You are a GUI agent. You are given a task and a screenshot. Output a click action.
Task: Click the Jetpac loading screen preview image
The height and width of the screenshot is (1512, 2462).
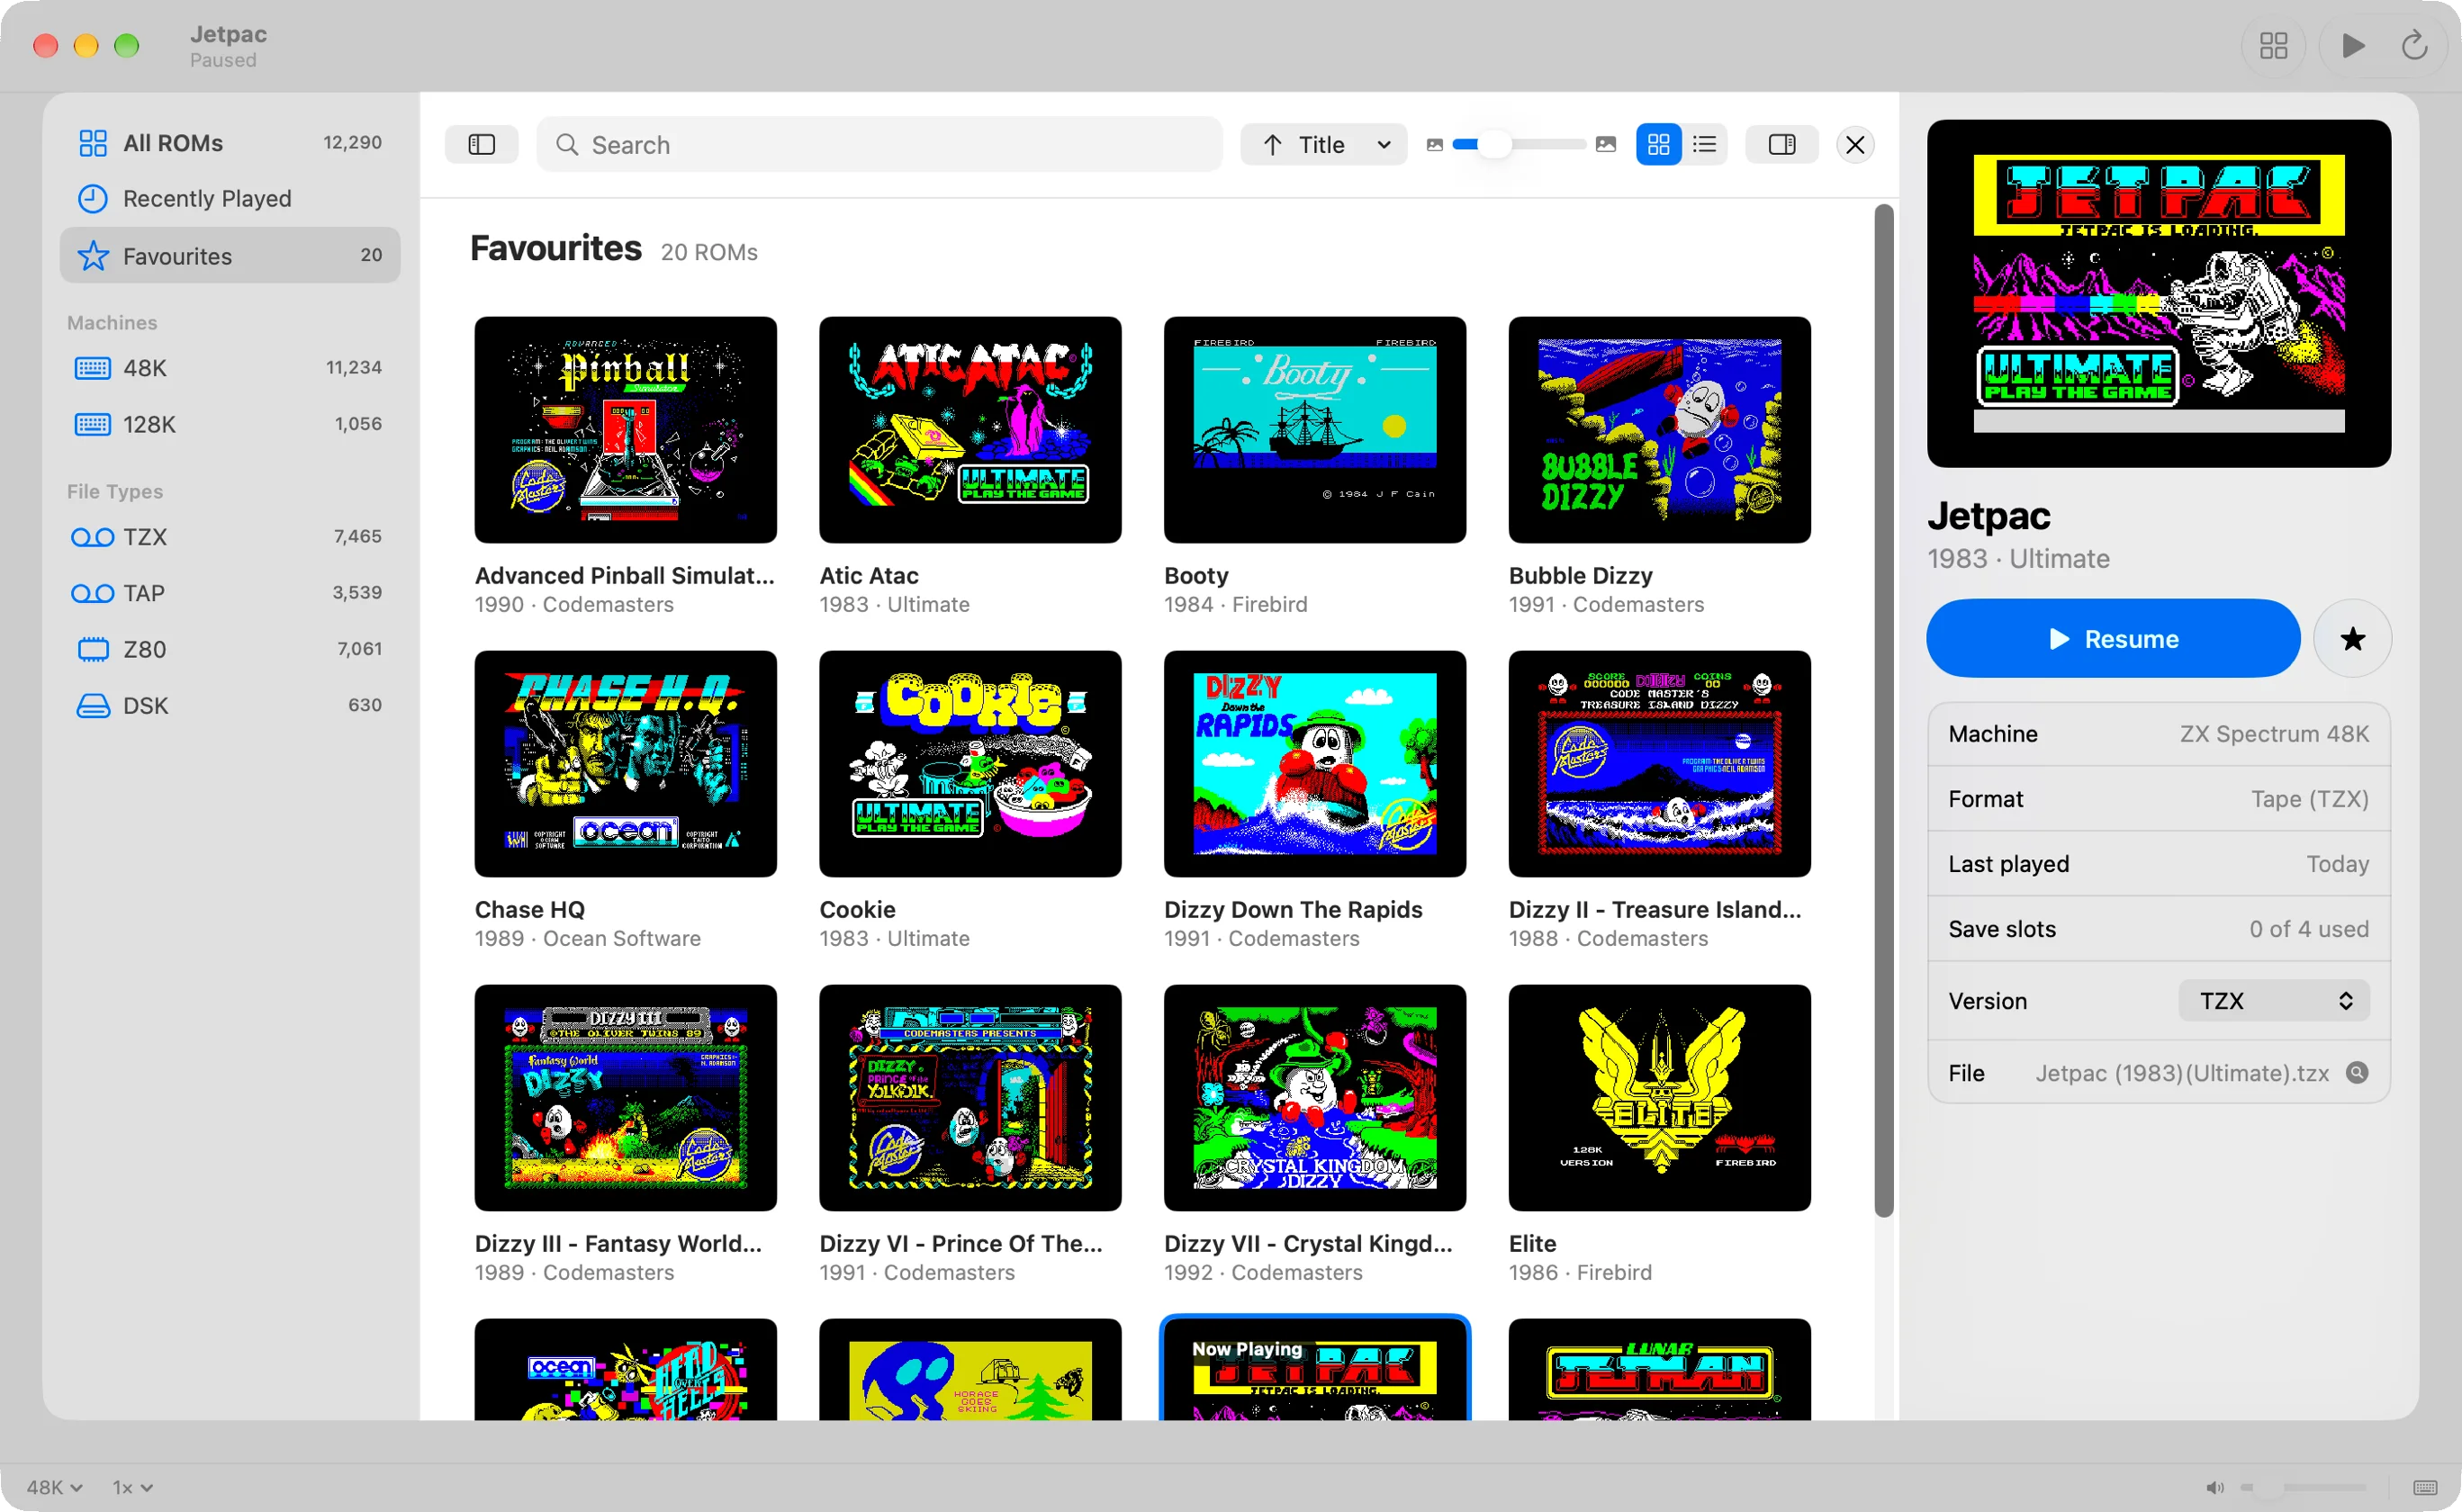point(2158,293)
